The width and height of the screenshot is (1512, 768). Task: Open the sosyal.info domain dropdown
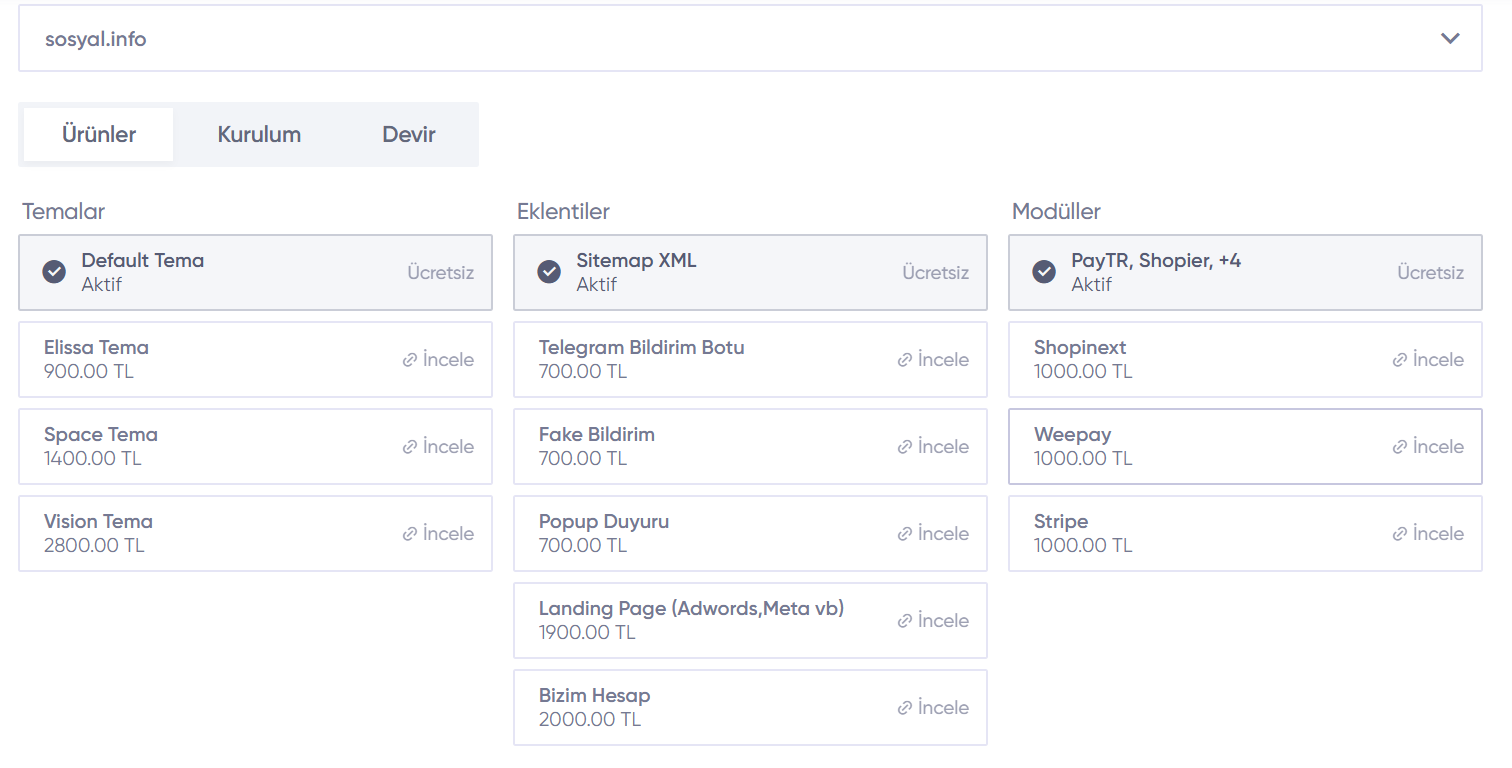(x=750, y=39)
